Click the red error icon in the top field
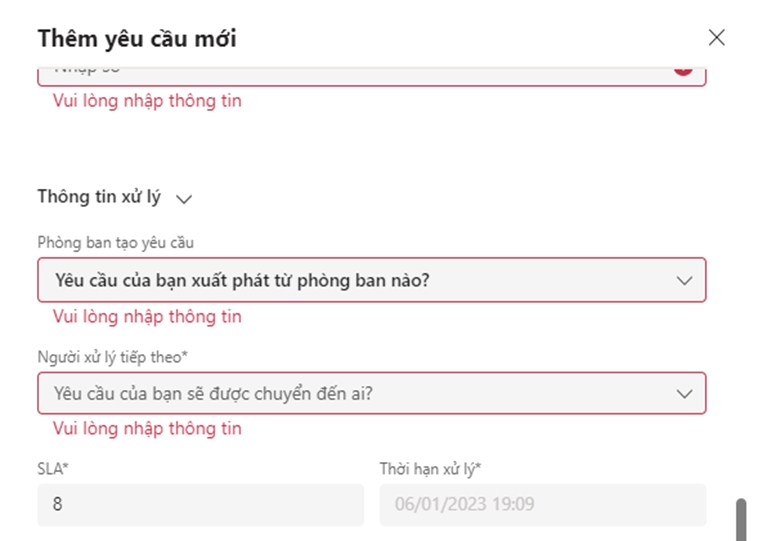This screenshot has height=541, width=767. (x=683, y=70)
